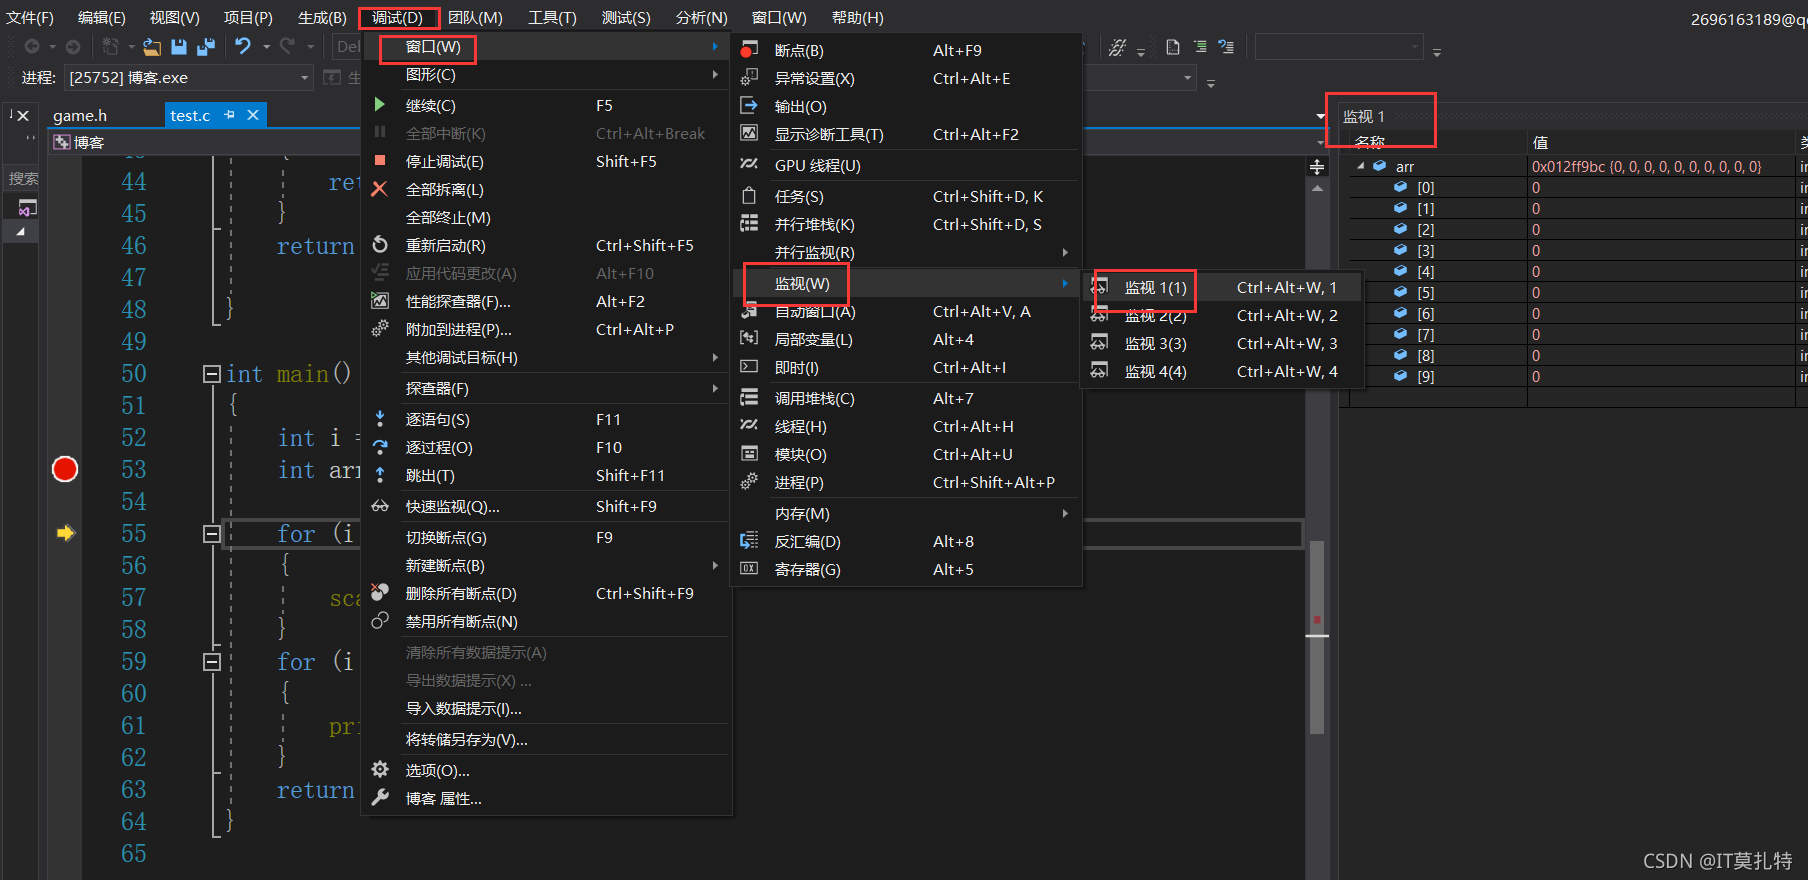Image resolution: width=1808 pixels, height=880 pixels.
Task: Click the question mark indent toolbar icon
Action: click(1227, 47)
